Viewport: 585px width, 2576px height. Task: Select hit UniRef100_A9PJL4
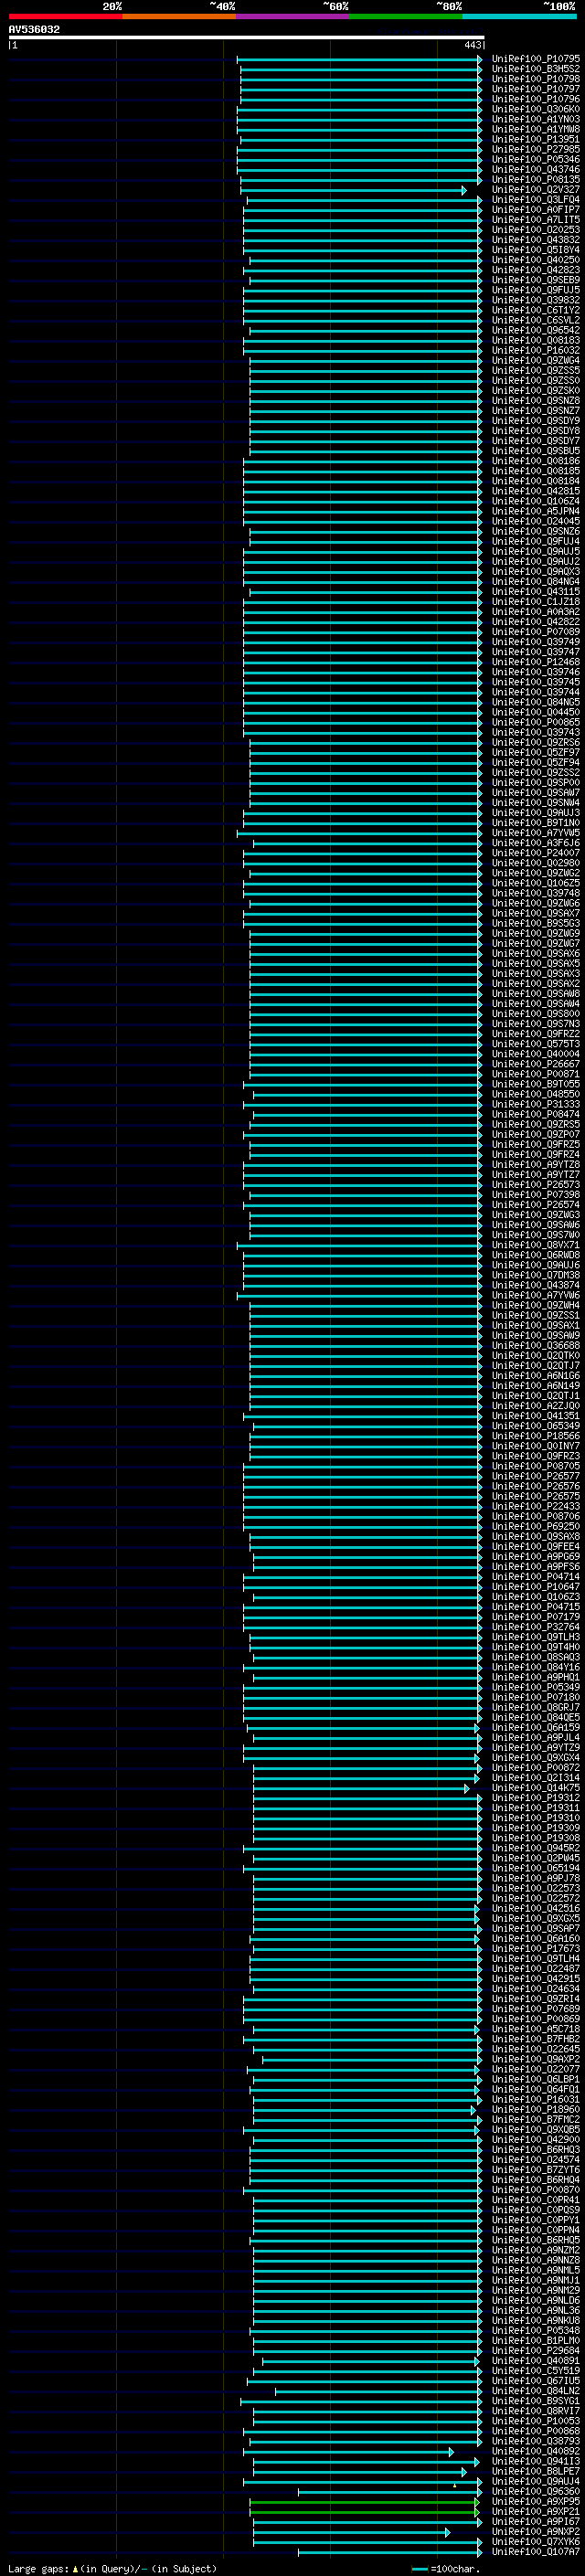tap(535, 1738)
